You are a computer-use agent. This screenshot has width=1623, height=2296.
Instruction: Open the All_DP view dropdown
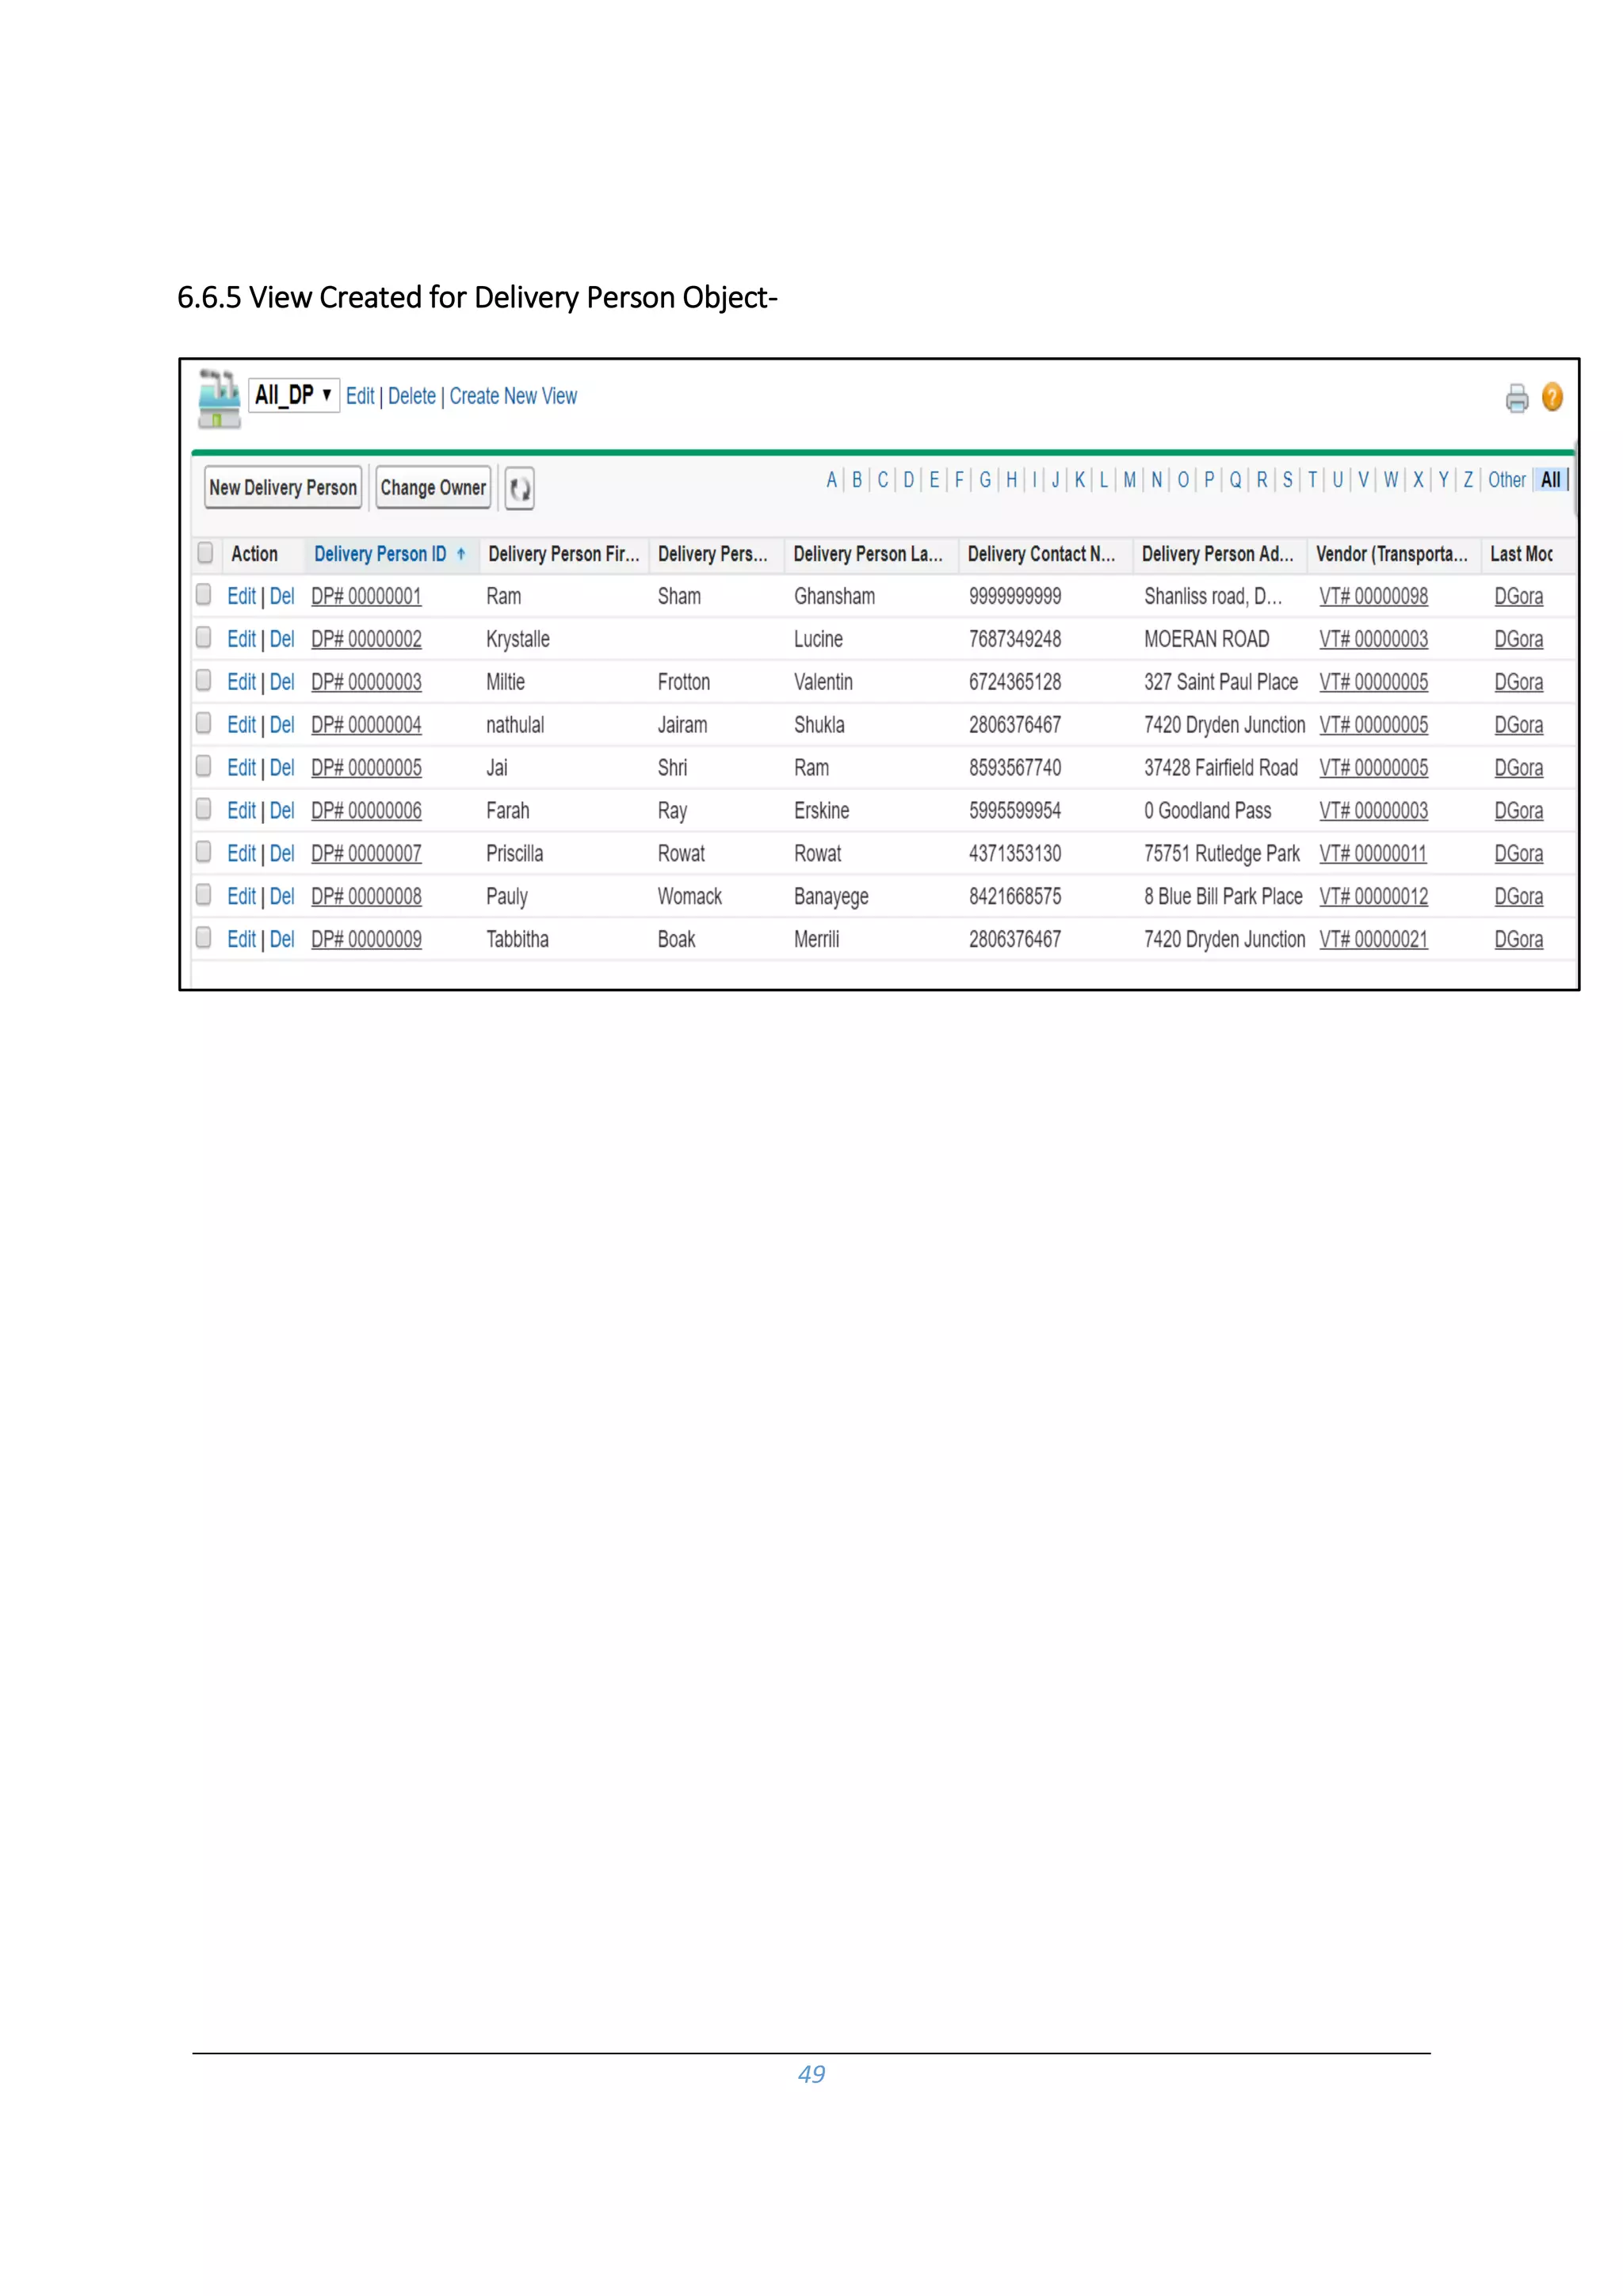295,395
